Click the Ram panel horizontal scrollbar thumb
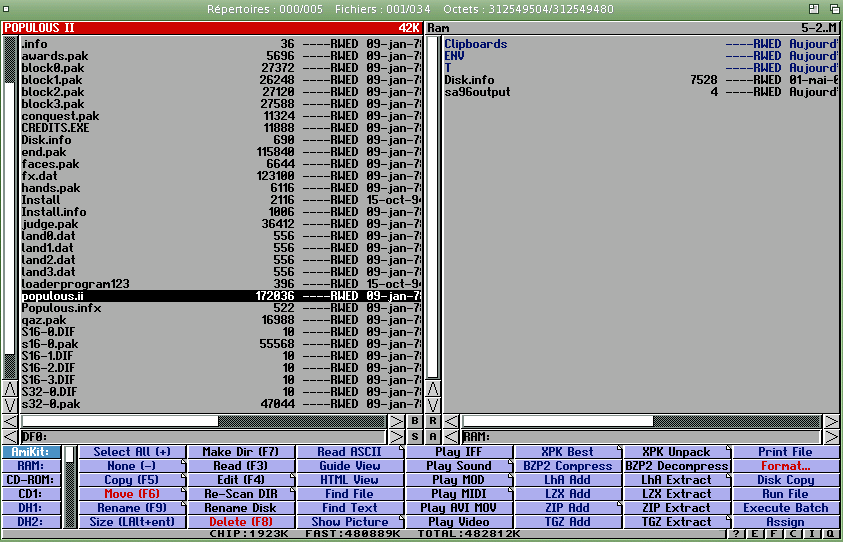This screenshot has width=843, height=542. 558,421
